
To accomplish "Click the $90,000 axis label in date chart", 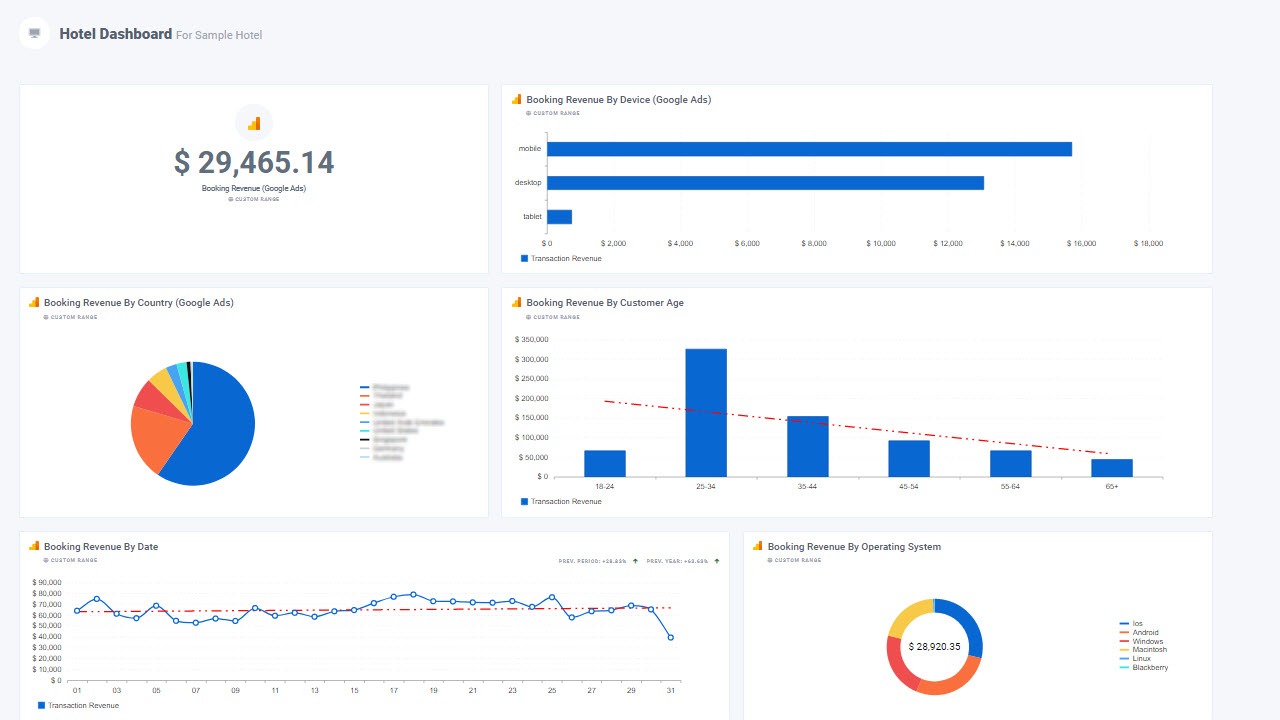I will pyautogui.click(x=47, y=582).
